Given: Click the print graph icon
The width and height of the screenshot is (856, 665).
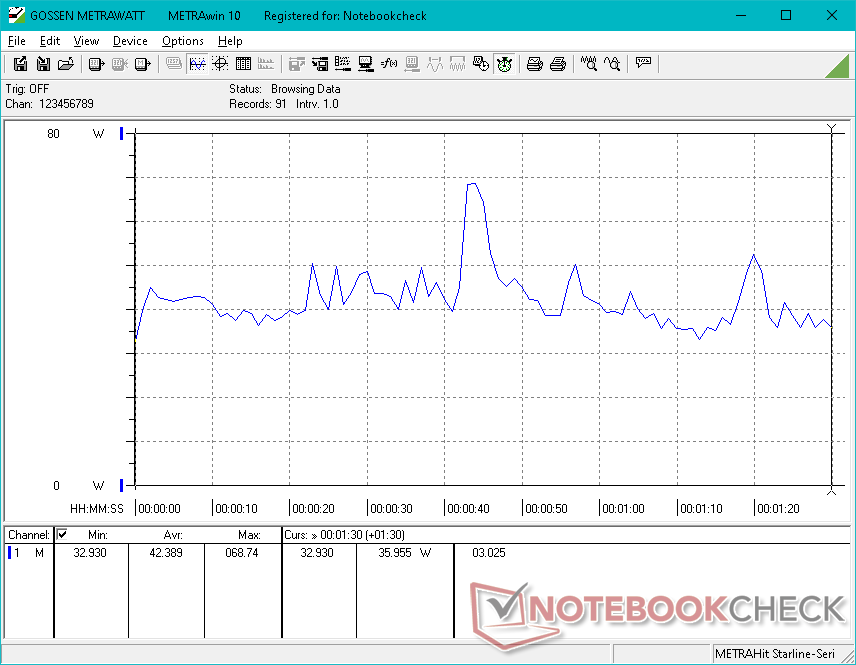Looking at the screenshot, I should point(535,64).
